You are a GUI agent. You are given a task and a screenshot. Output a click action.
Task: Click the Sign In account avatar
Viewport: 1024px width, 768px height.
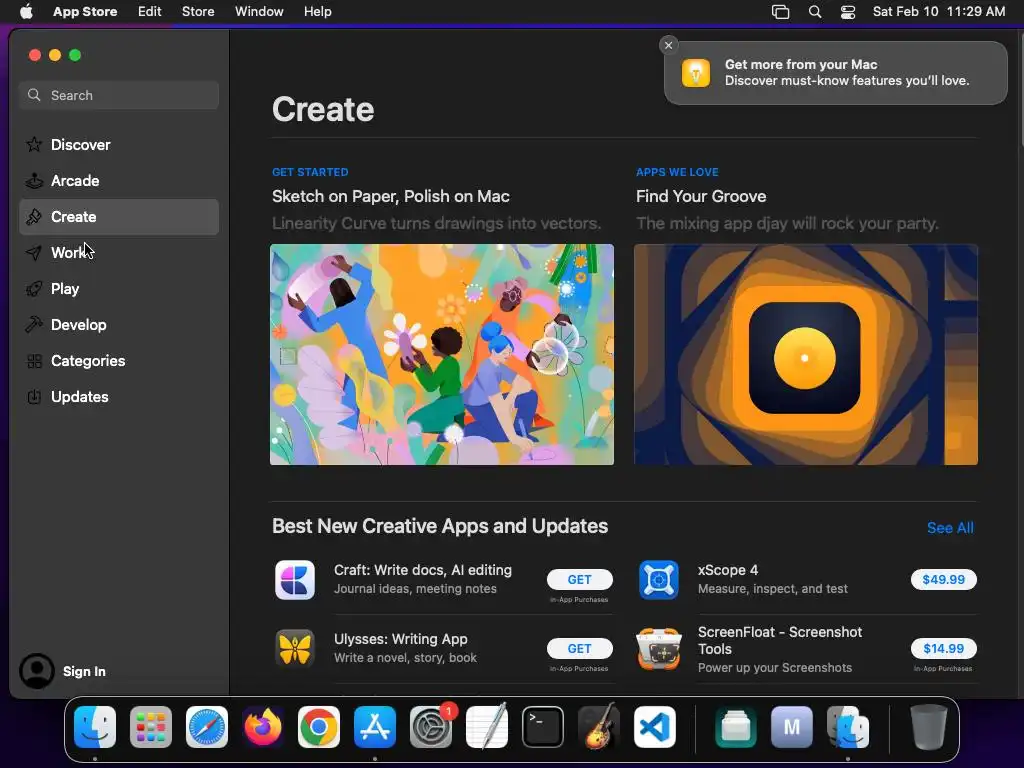[x=37, y=671]
